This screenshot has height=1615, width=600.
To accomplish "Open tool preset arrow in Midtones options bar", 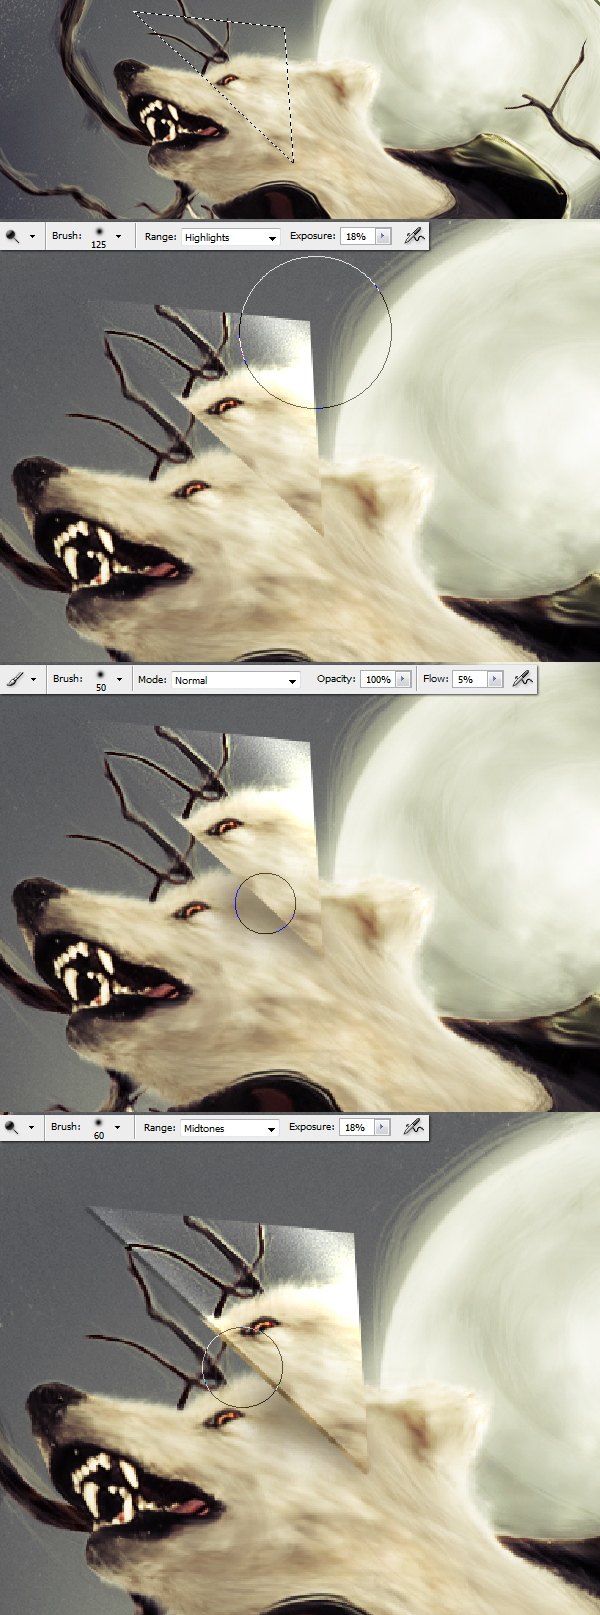I will pyautogui.click(x=31, y=1127).
